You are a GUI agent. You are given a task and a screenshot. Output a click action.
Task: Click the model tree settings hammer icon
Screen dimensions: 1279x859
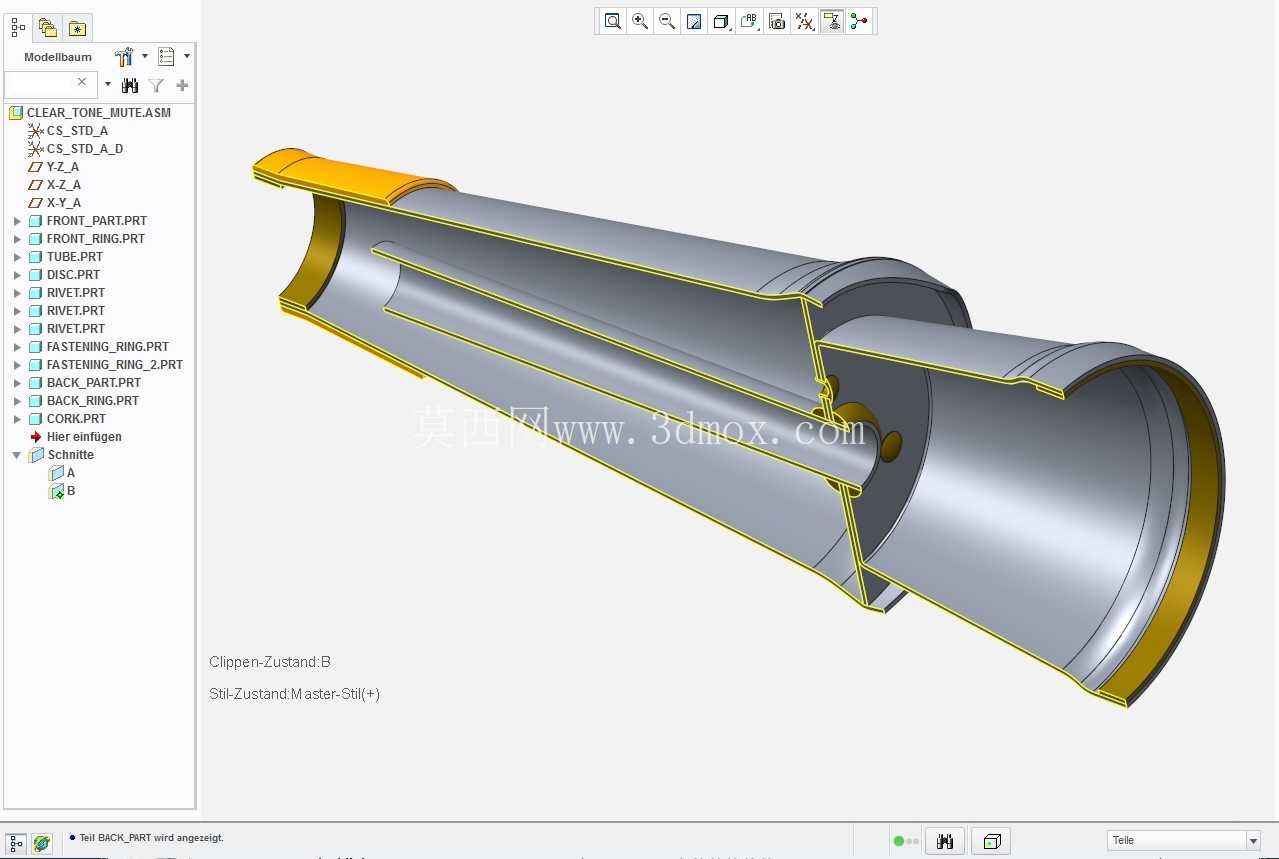[x=124, y=57]
